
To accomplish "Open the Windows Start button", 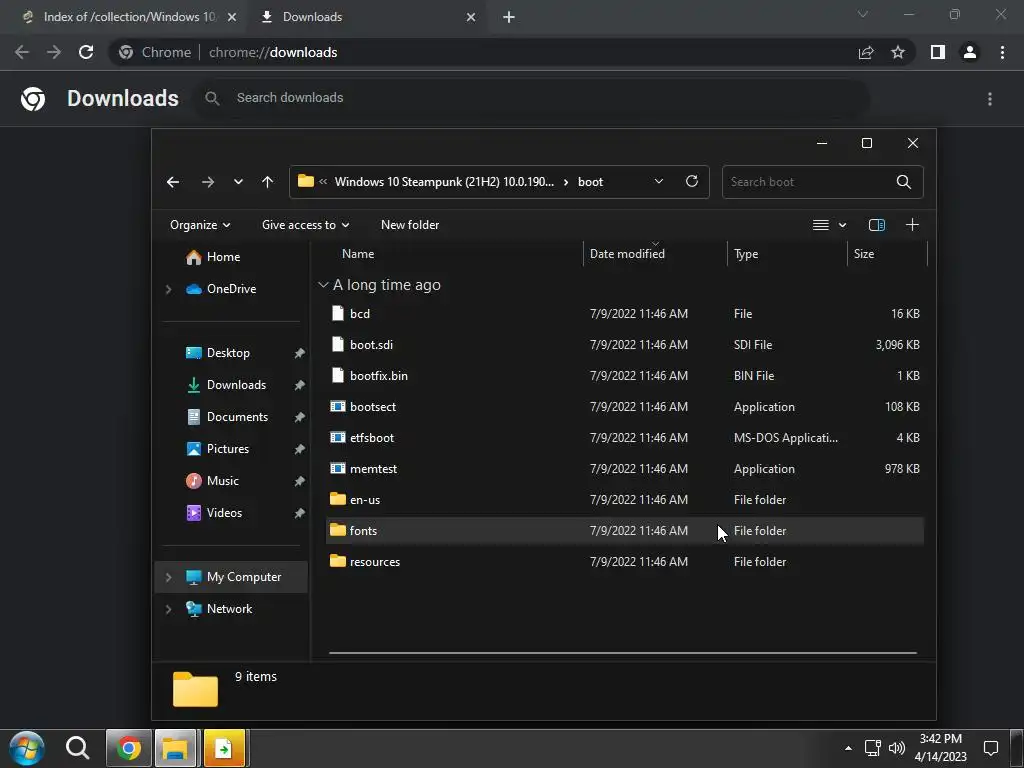I will [27, 748].
